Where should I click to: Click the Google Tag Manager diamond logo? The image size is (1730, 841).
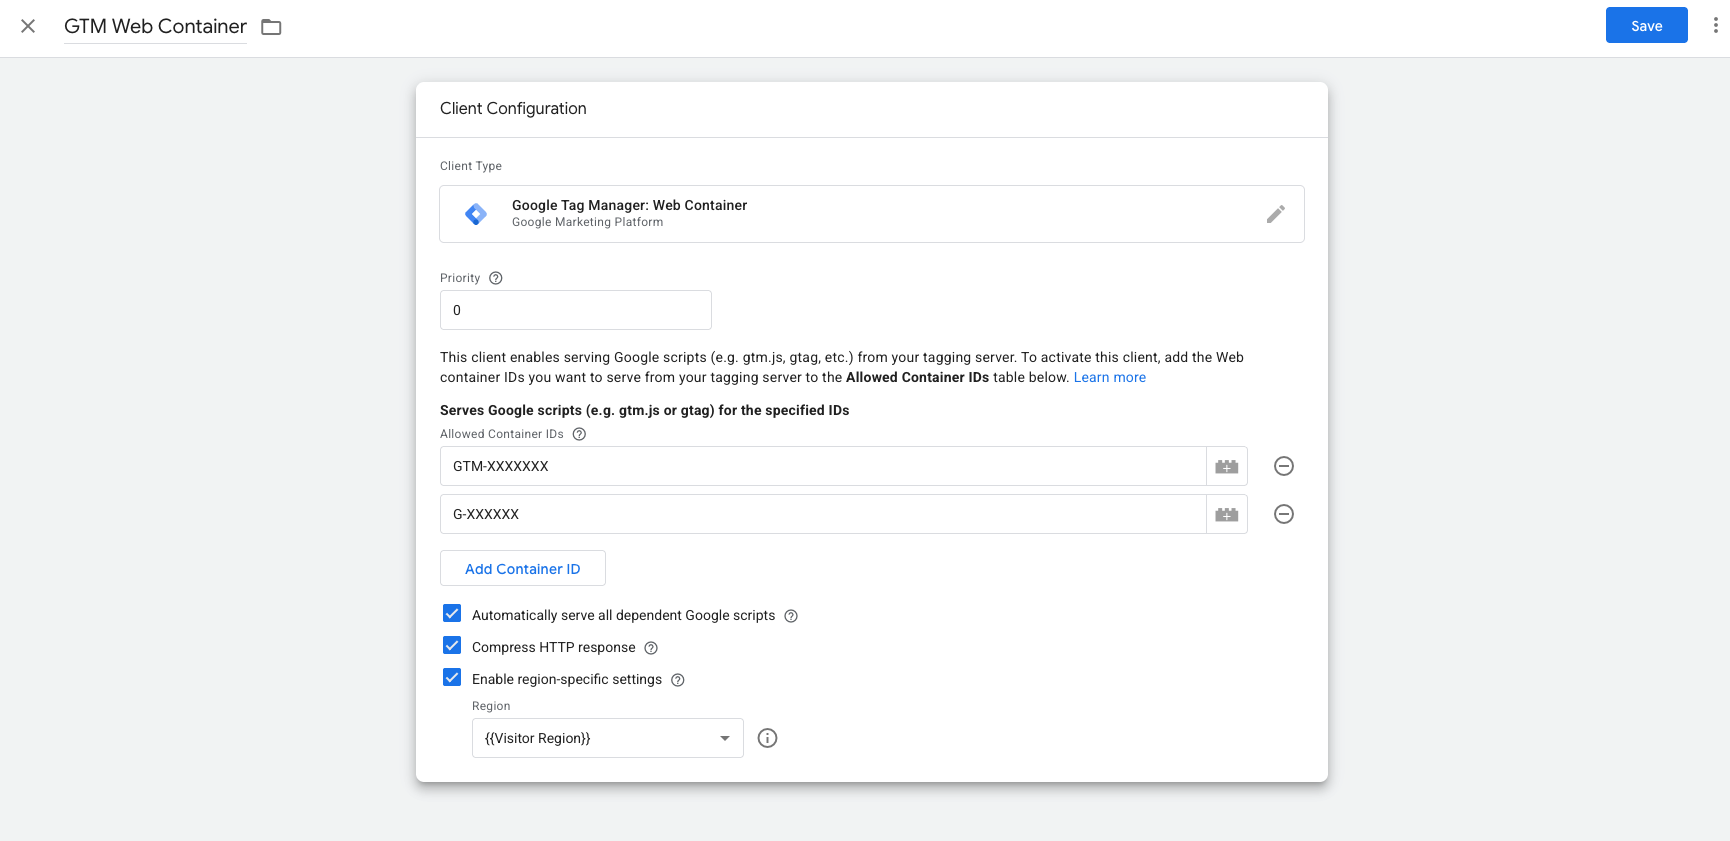point(476,214)
